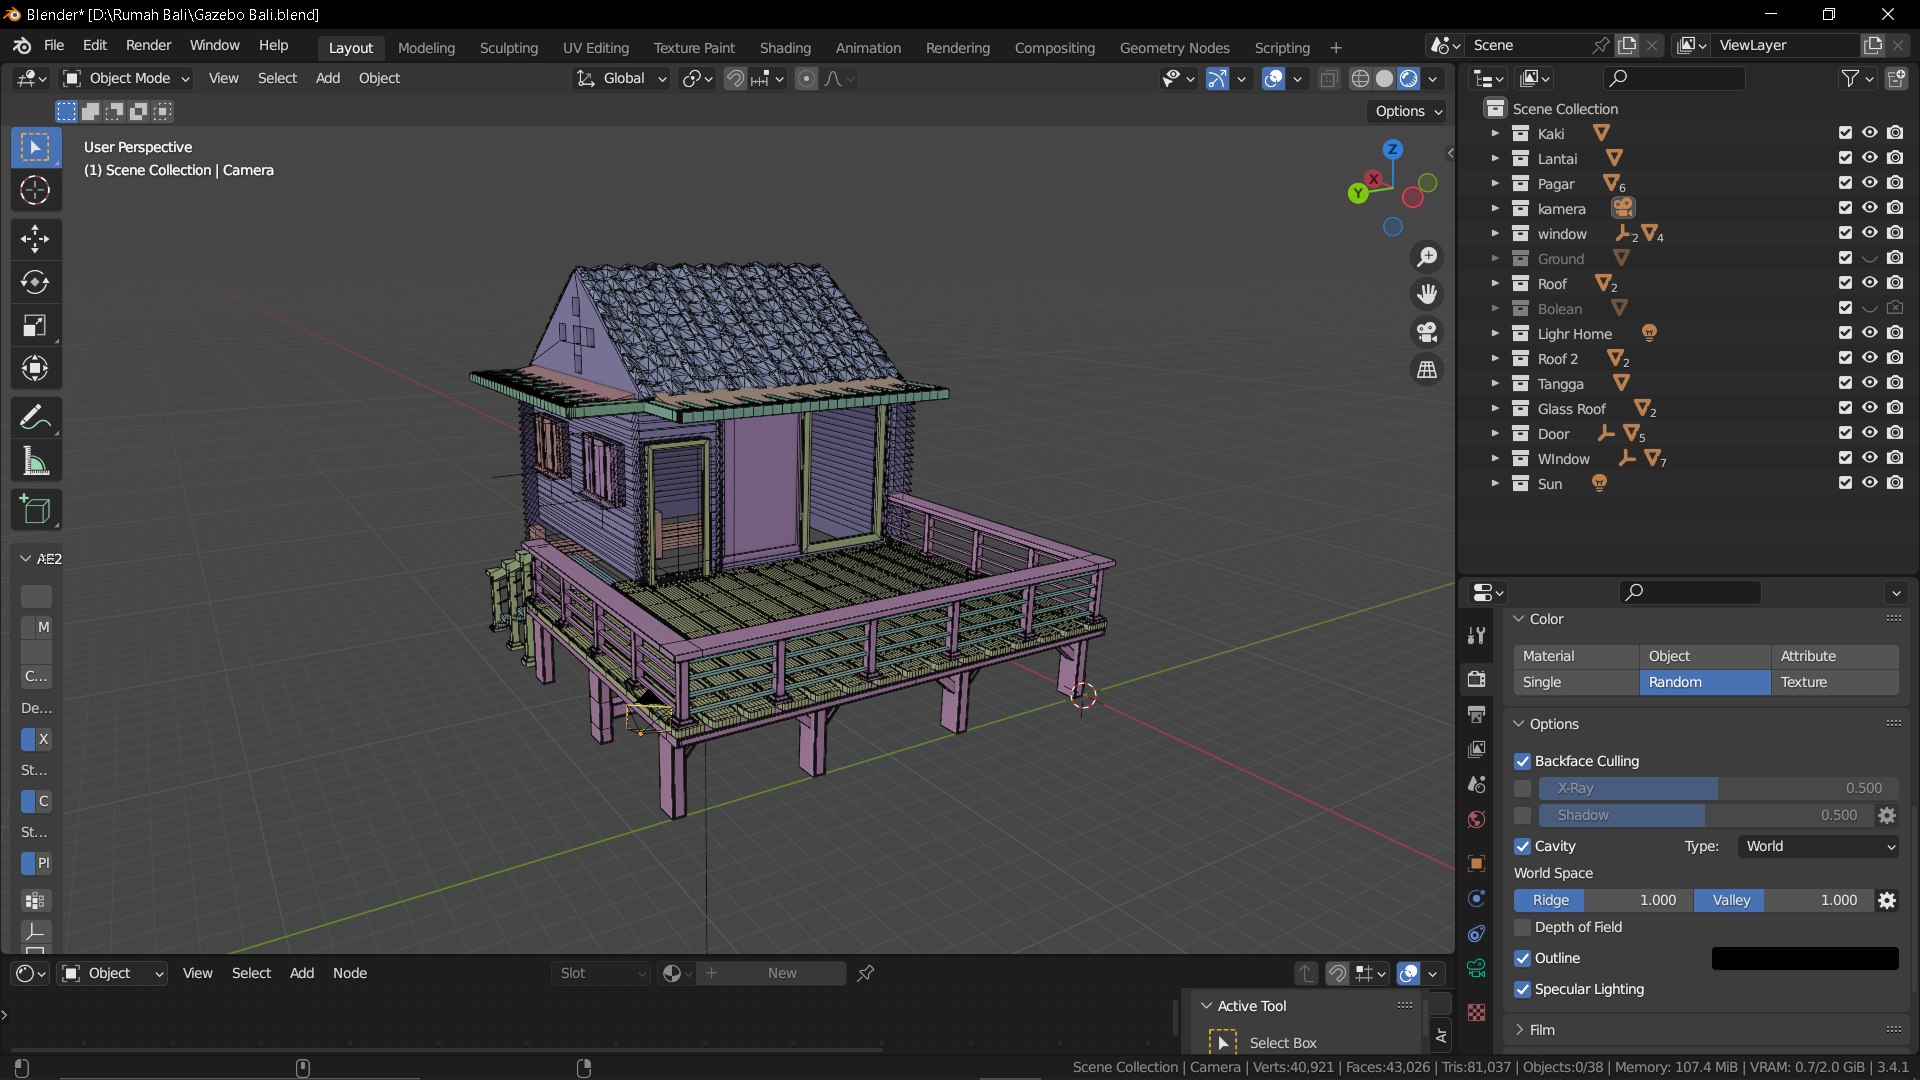The image size is (1920, 1080).
Task: Open the Object Mode dropdown
Action: click(x=126, y=78)
